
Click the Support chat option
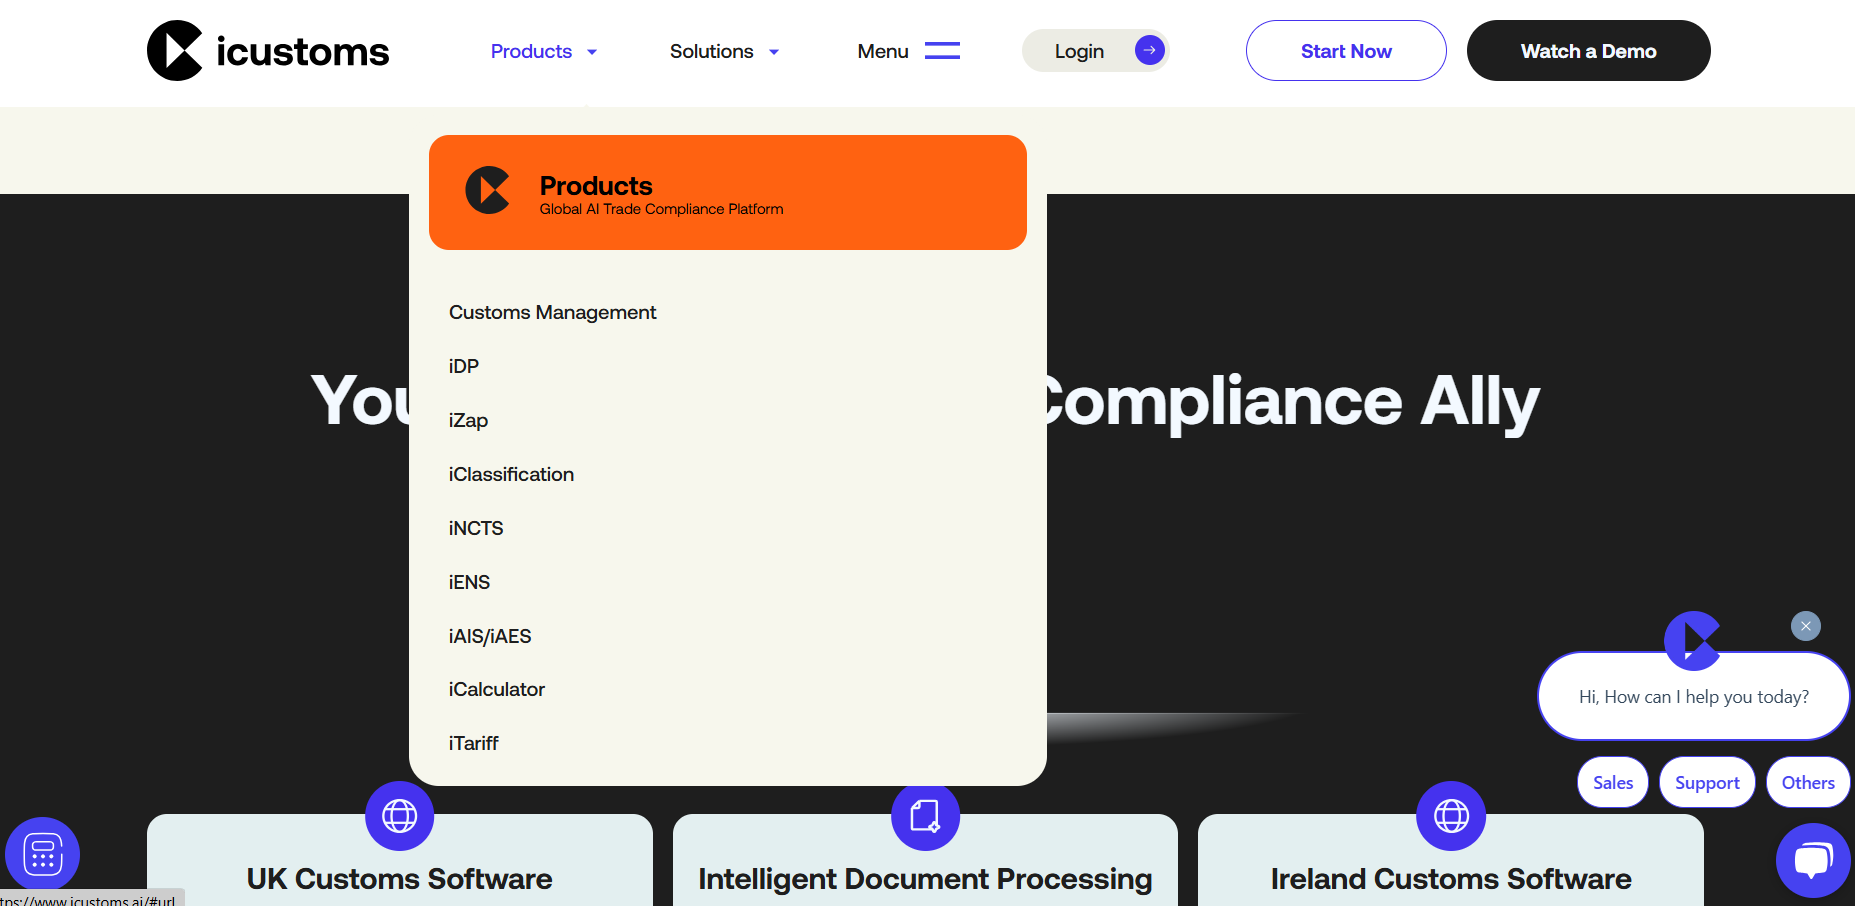tap(1707, 782)
